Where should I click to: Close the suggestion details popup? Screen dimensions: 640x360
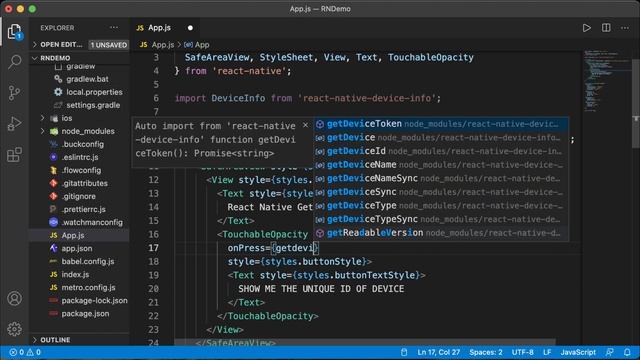click(305, 125)
